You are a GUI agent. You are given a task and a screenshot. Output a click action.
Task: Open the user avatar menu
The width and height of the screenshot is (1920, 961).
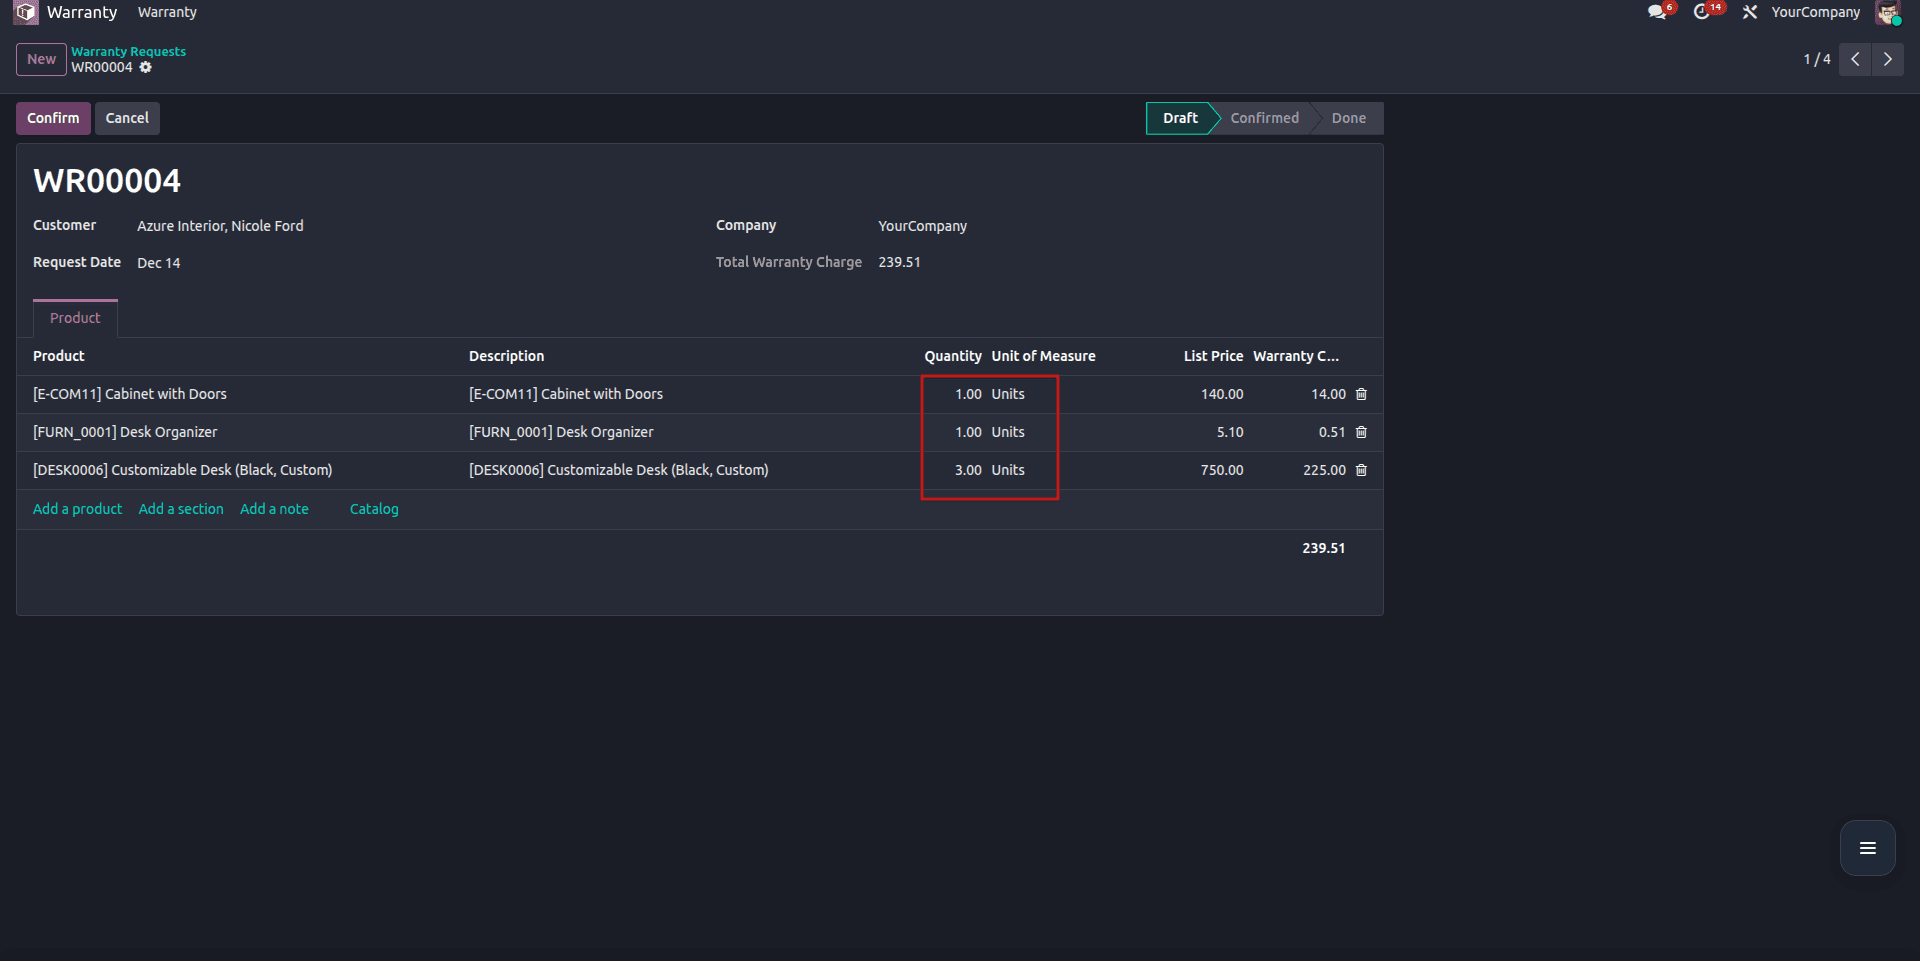pos(1889,12)
